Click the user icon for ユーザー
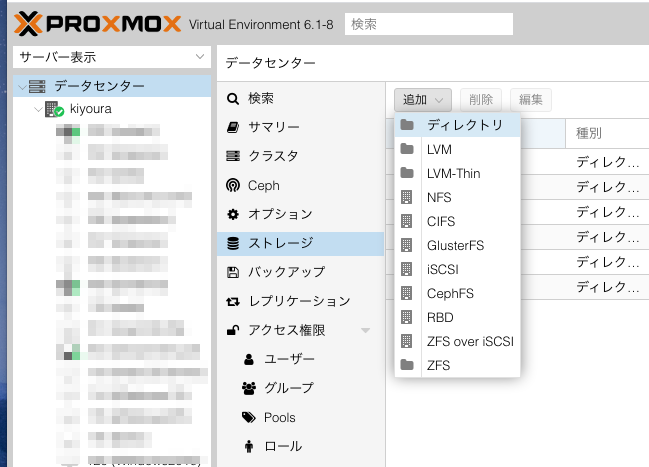Screen dimensions: 649x467 249,359
